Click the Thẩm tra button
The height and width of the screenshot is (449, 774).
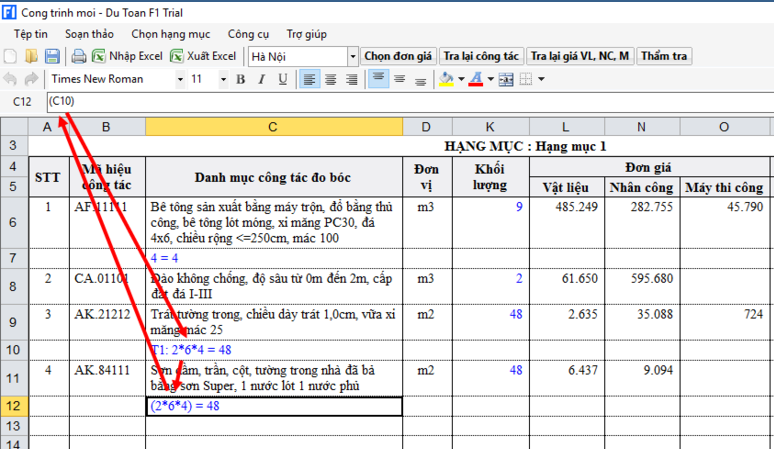click(663, 56)
